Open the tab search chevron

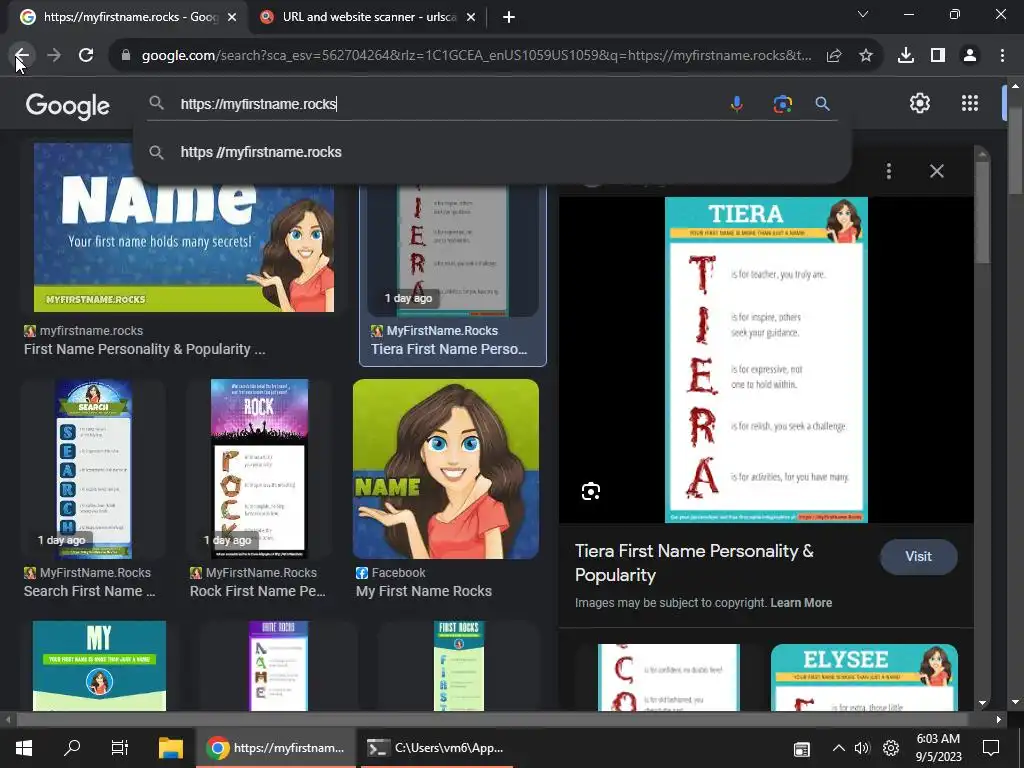863,14
